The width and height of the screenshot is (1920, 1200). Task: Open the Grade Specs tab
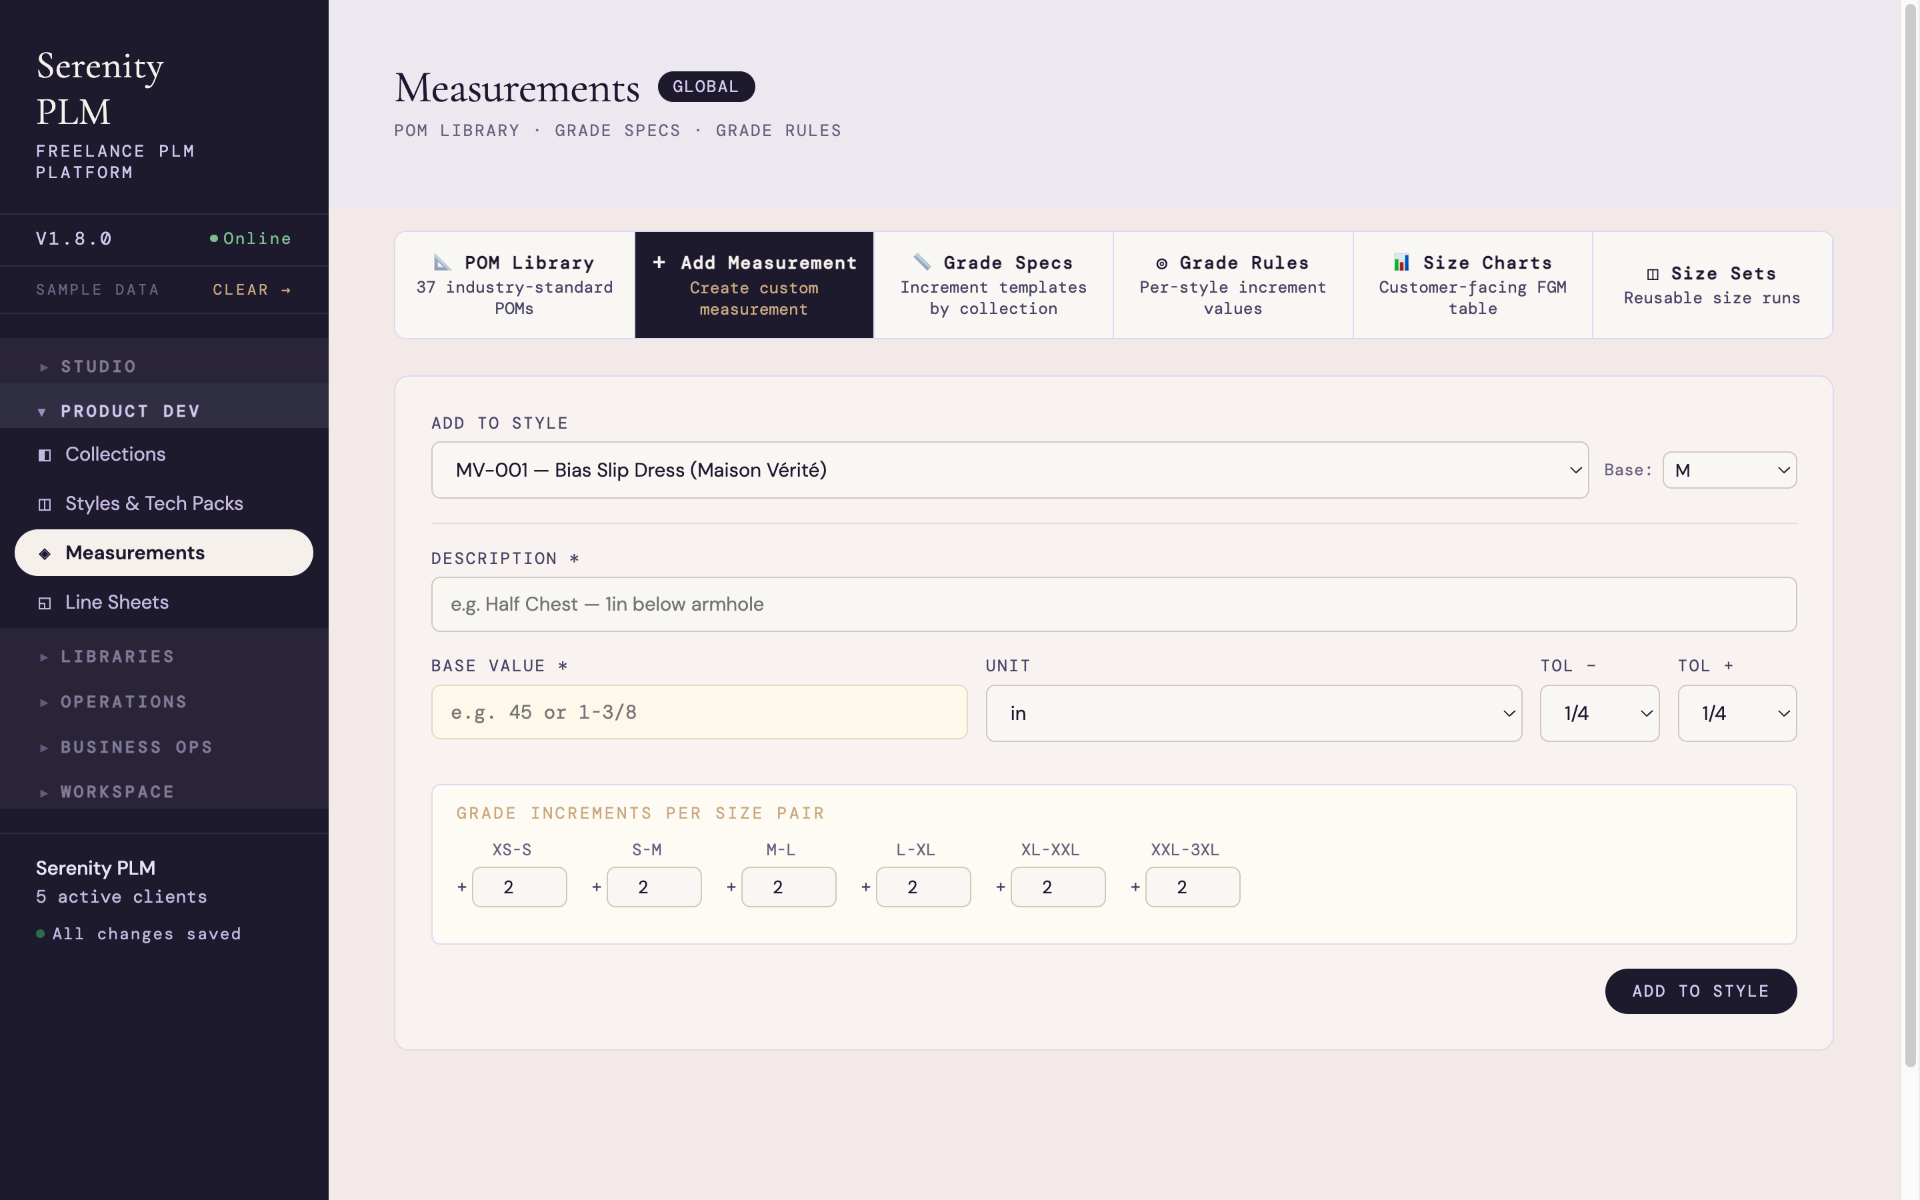993,285
